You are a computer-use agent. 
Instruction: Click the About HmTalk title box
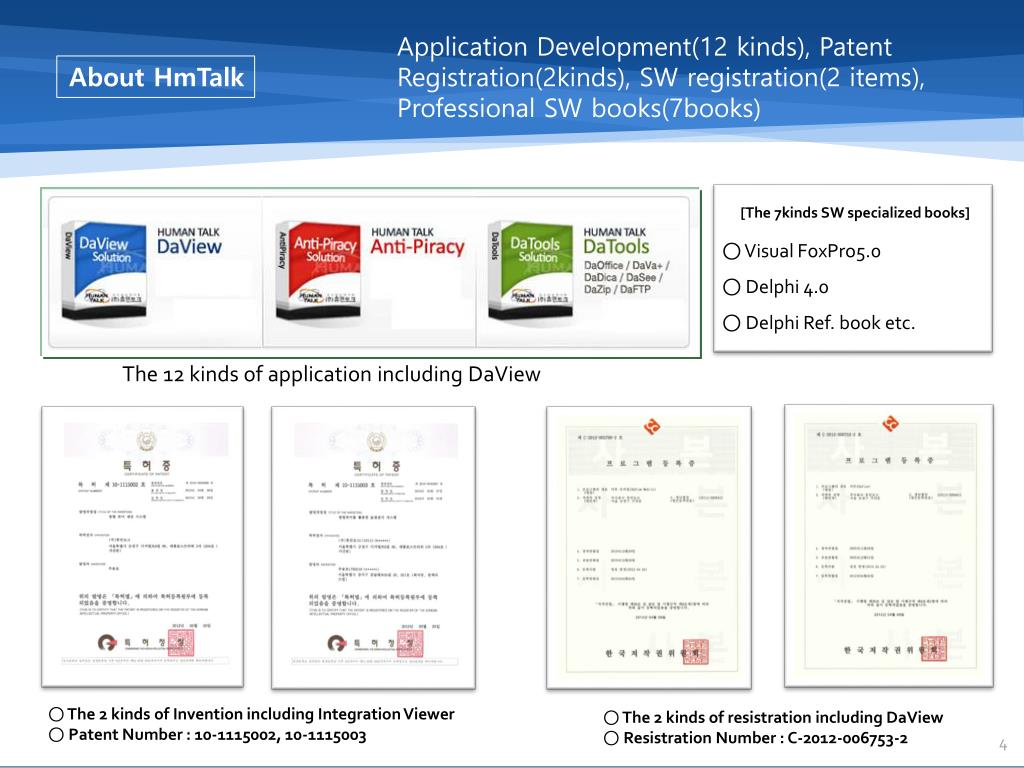155,77
